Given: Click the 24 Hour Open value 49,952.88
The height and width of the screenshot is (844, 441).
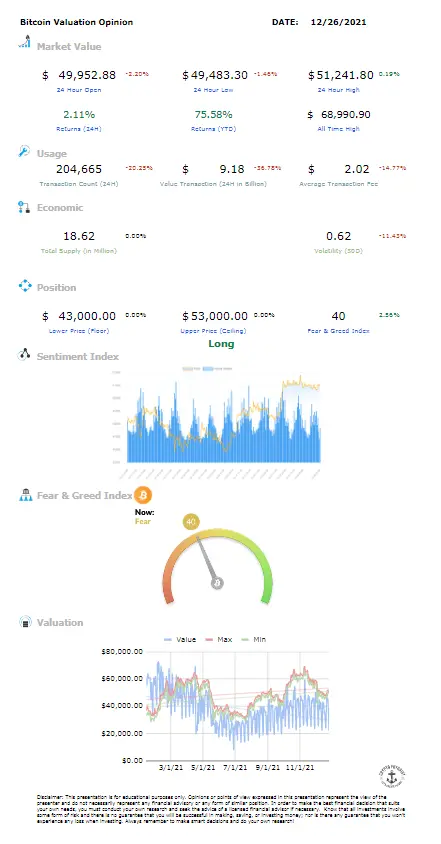Looking at the screenshot, I should point(87,75).
